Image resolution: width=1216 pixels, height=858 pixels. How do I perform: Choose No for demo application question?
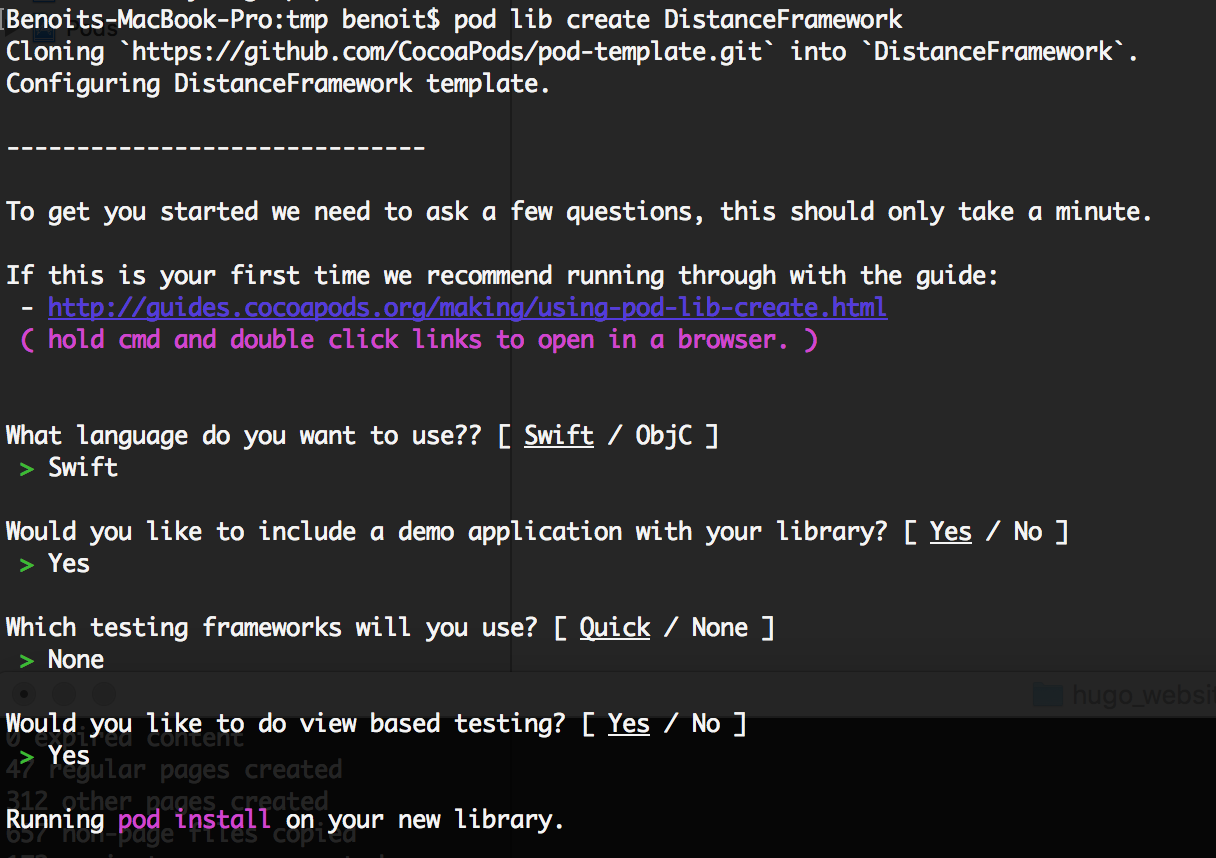pos(1027,531)
